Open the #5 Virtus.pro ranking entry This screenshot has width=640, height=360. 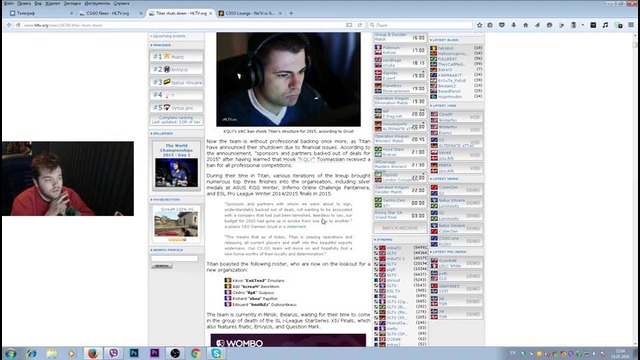tap(176, 108)
